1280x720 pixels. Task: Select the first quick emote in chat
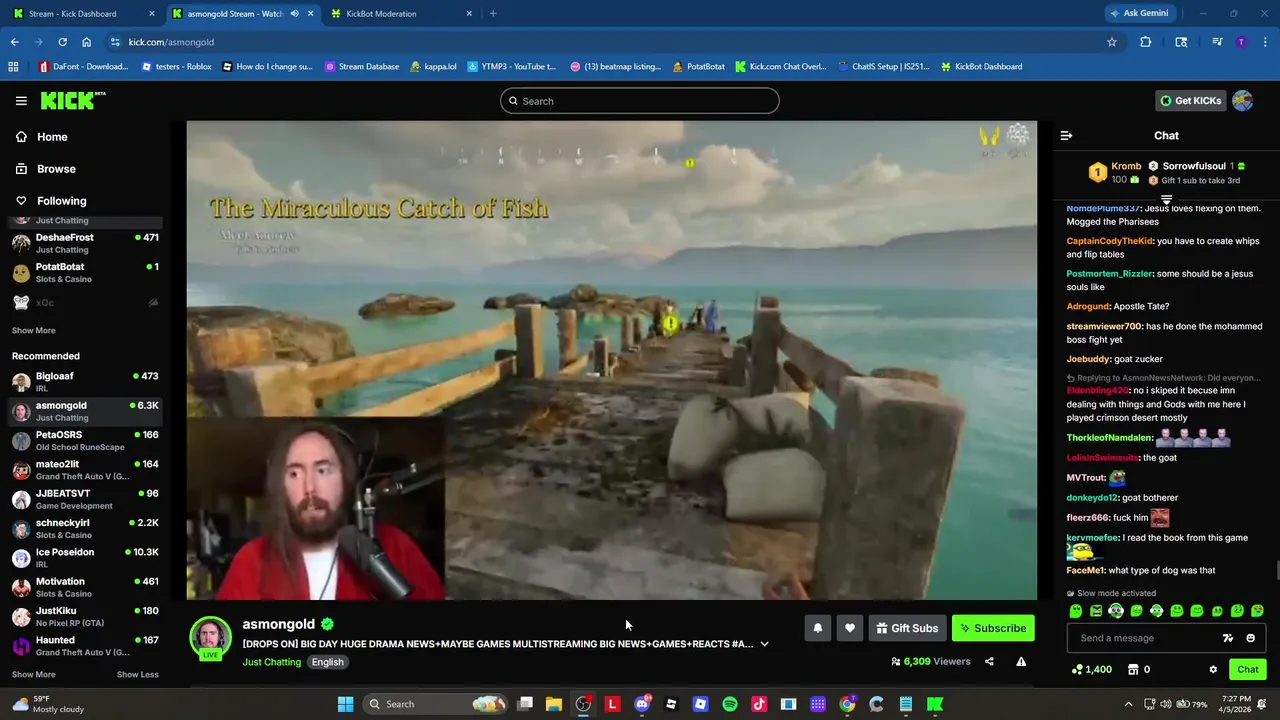(x=1076, y=611)
